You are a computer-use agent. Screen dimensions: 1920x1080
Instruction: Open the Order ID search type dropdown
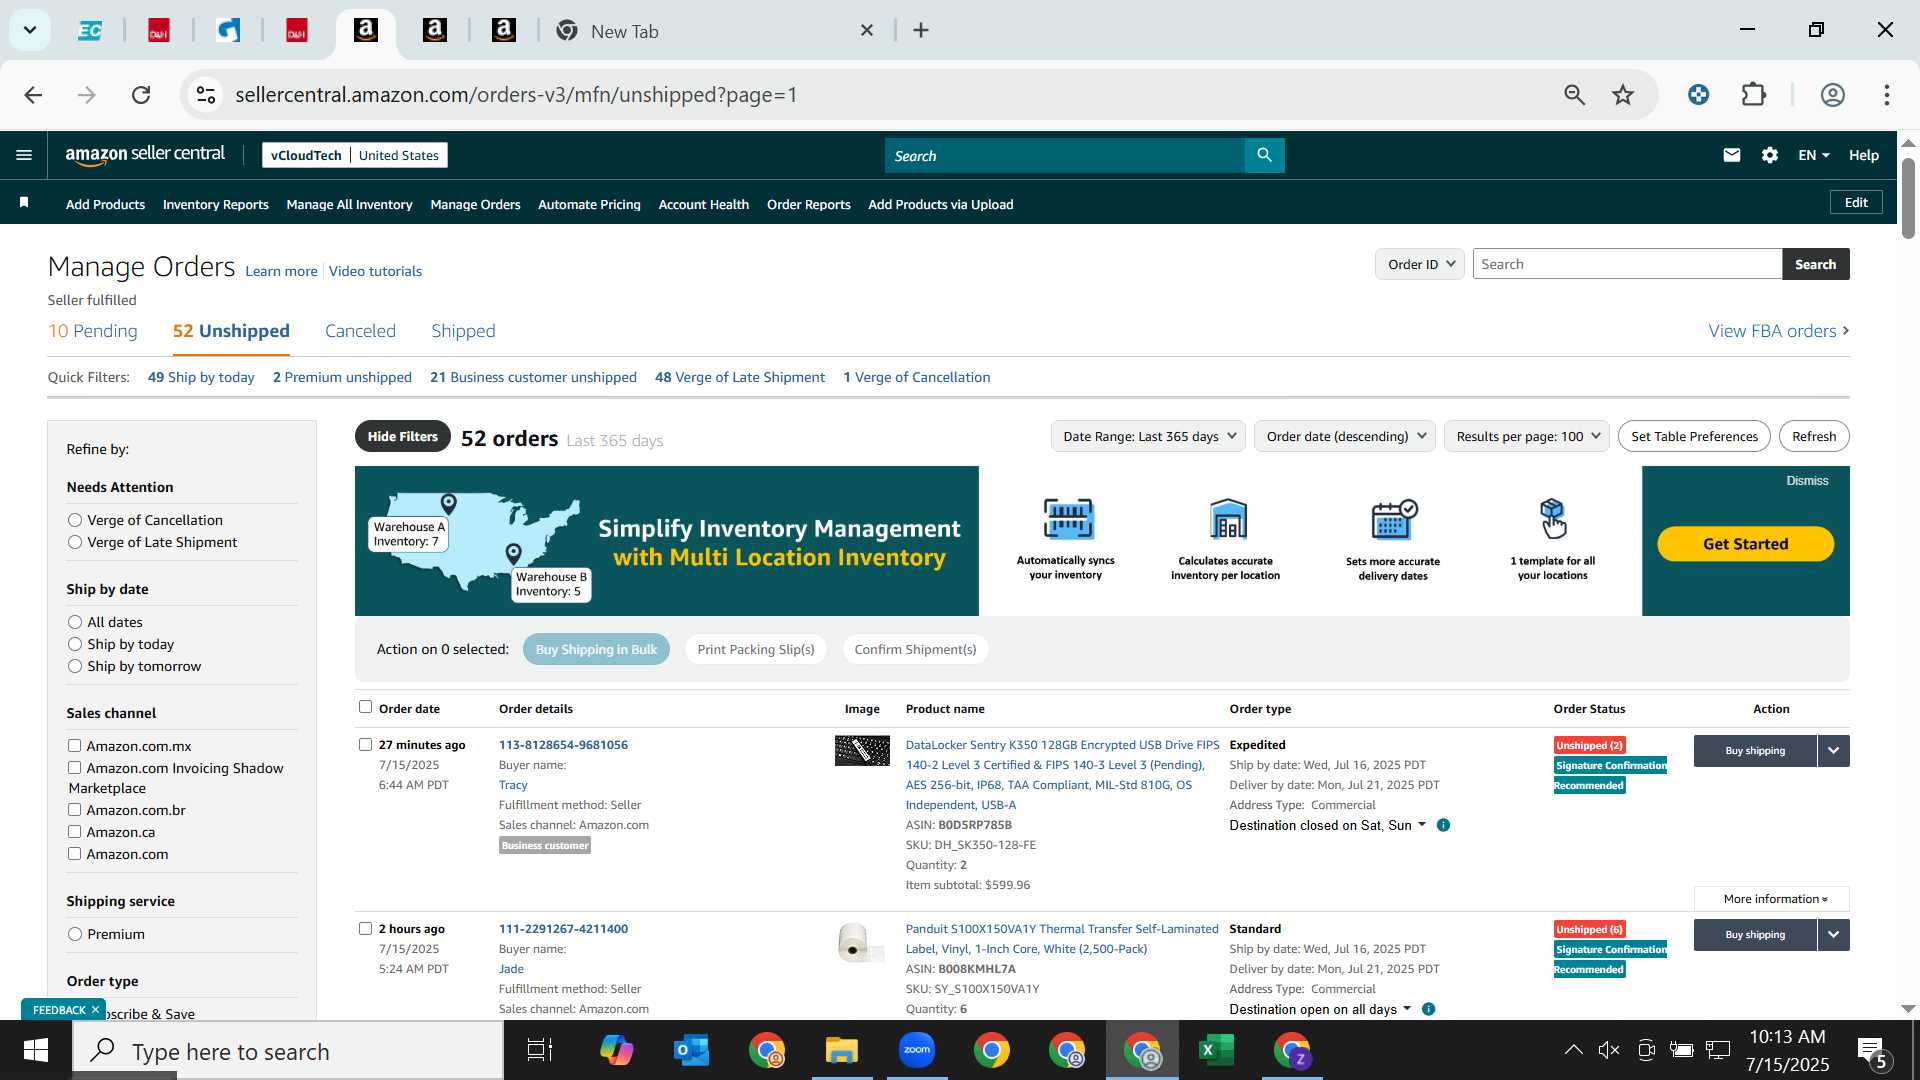click(1420, 264)
